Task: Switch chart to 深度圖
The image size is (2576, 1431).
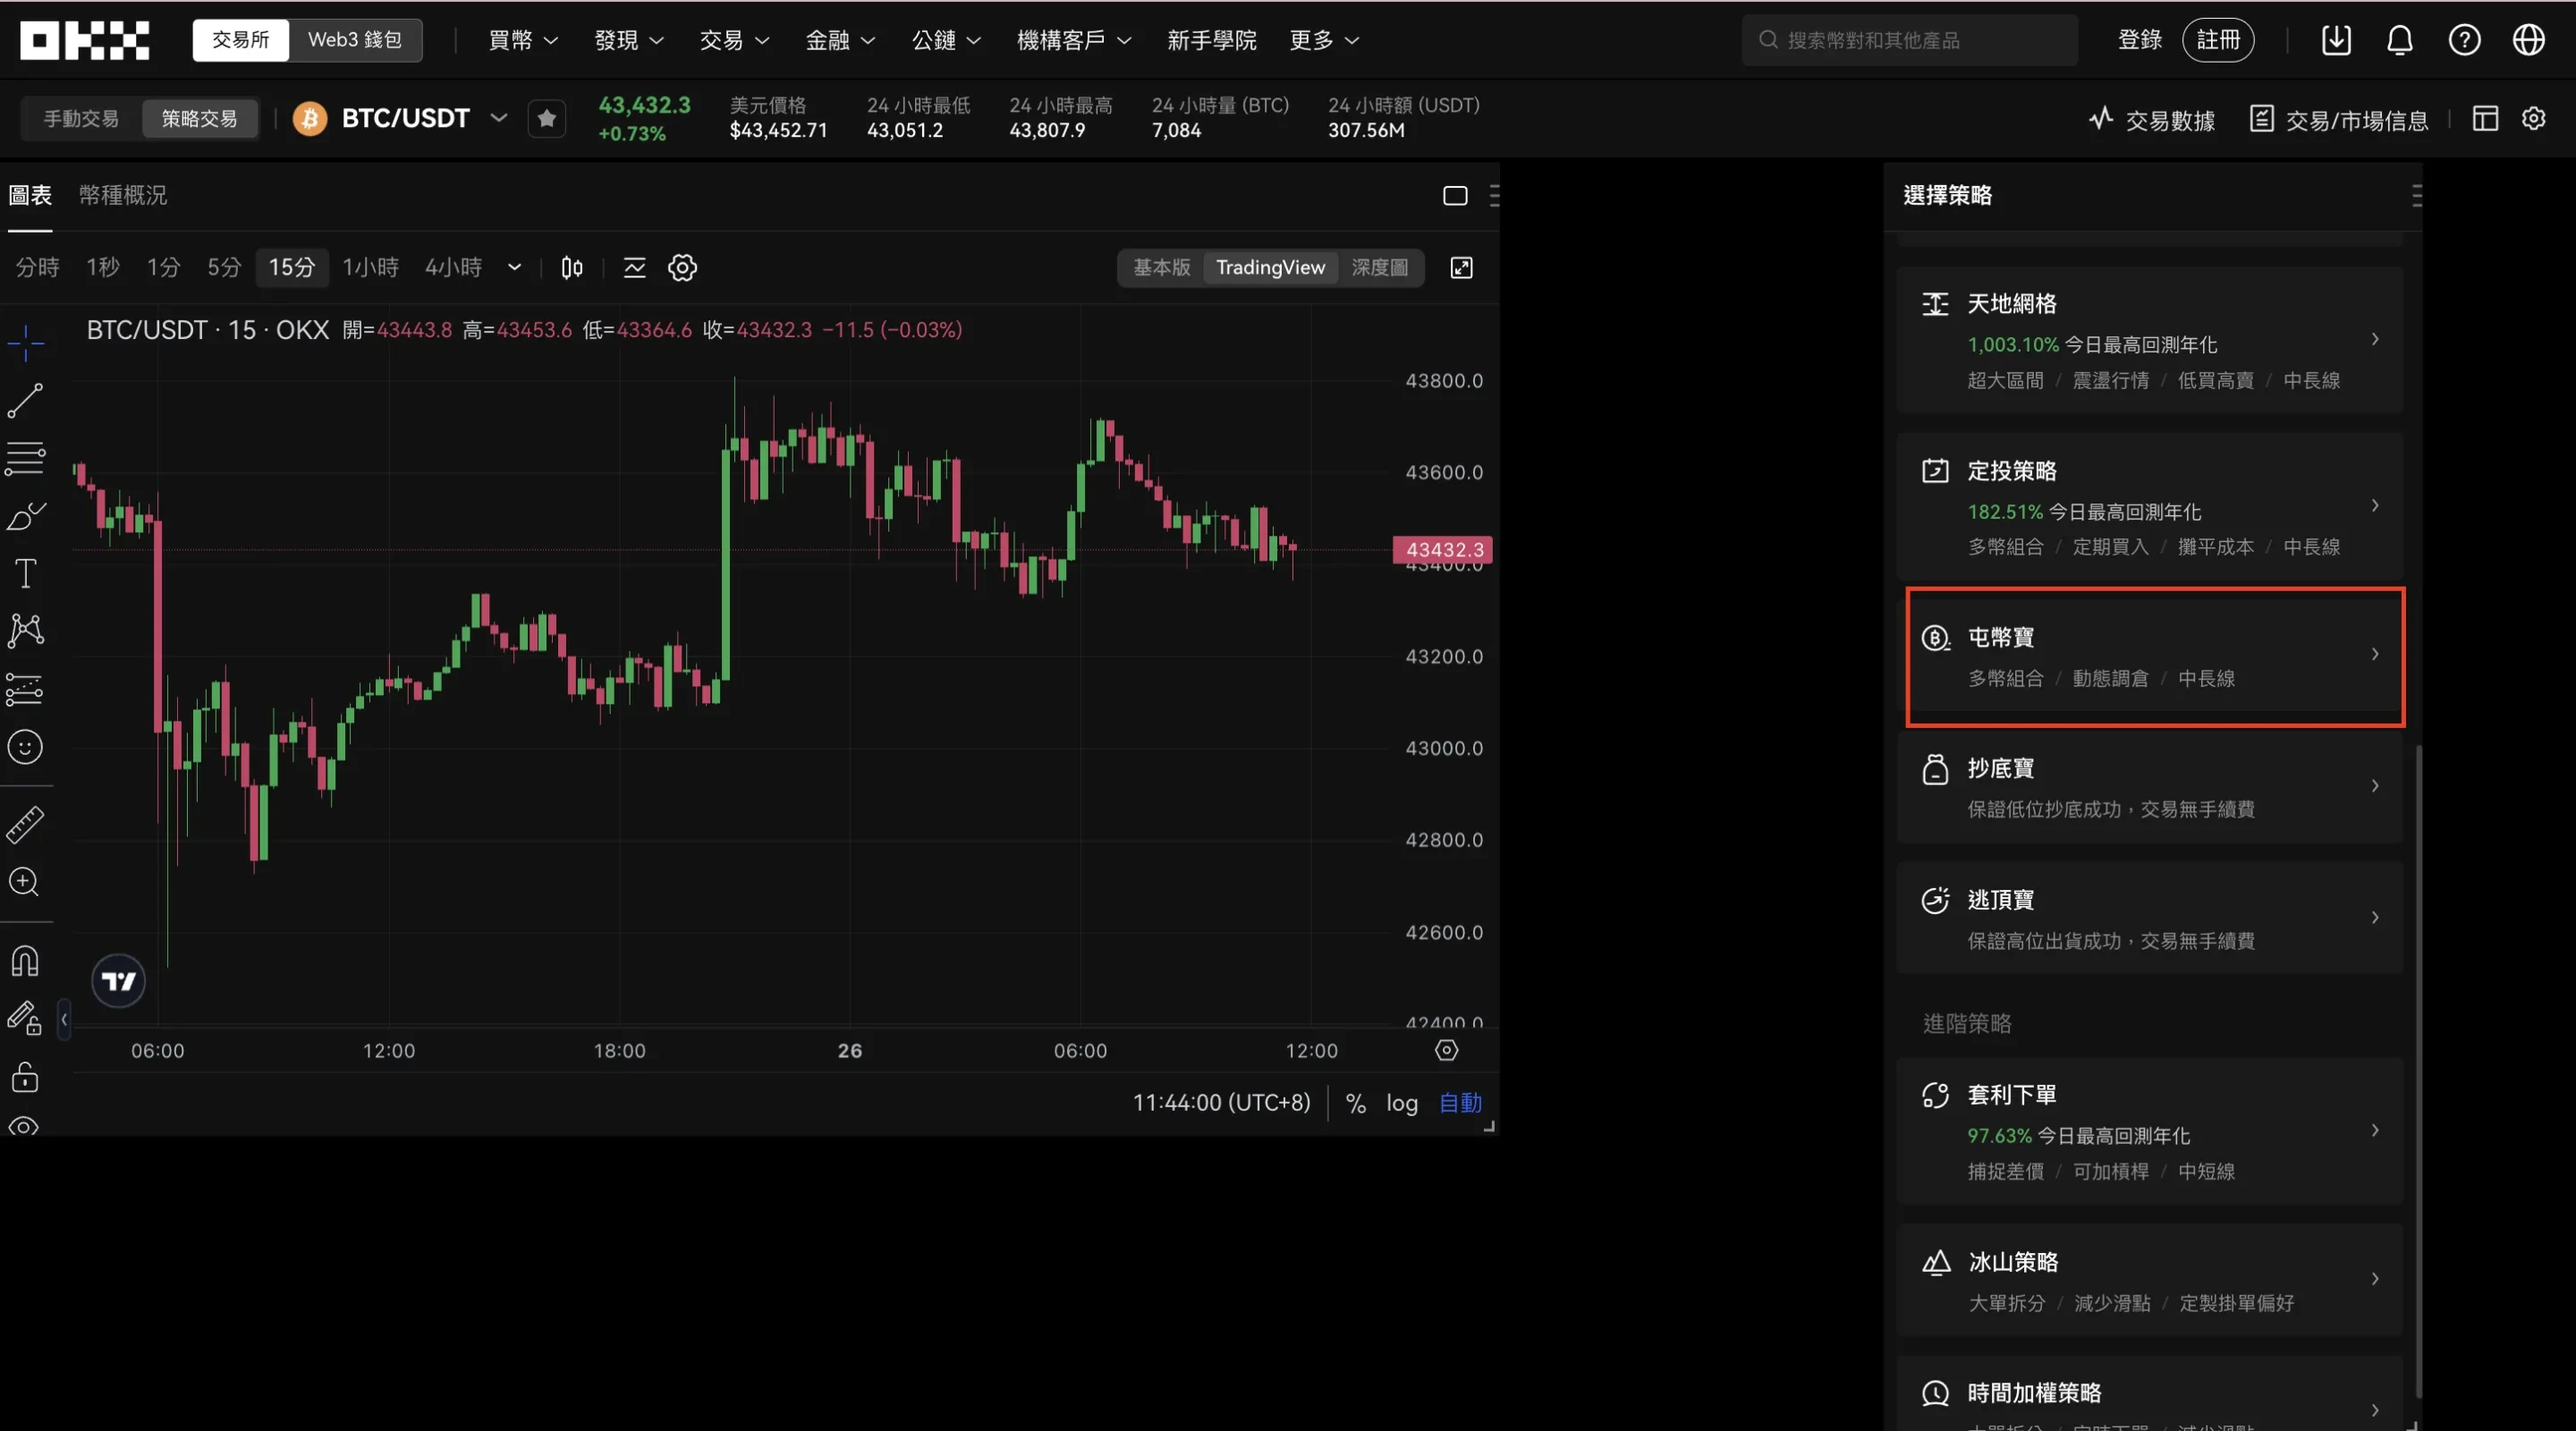Action: pos(1380,268)
